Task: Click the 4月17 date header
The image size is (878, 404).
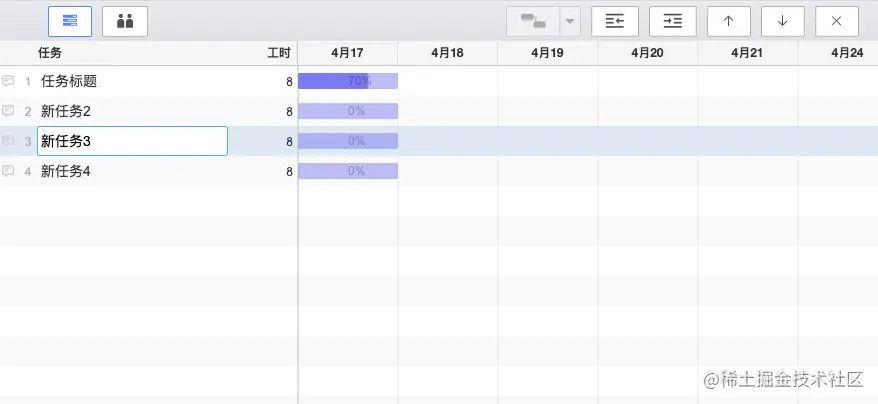Action: coord(347,53)
